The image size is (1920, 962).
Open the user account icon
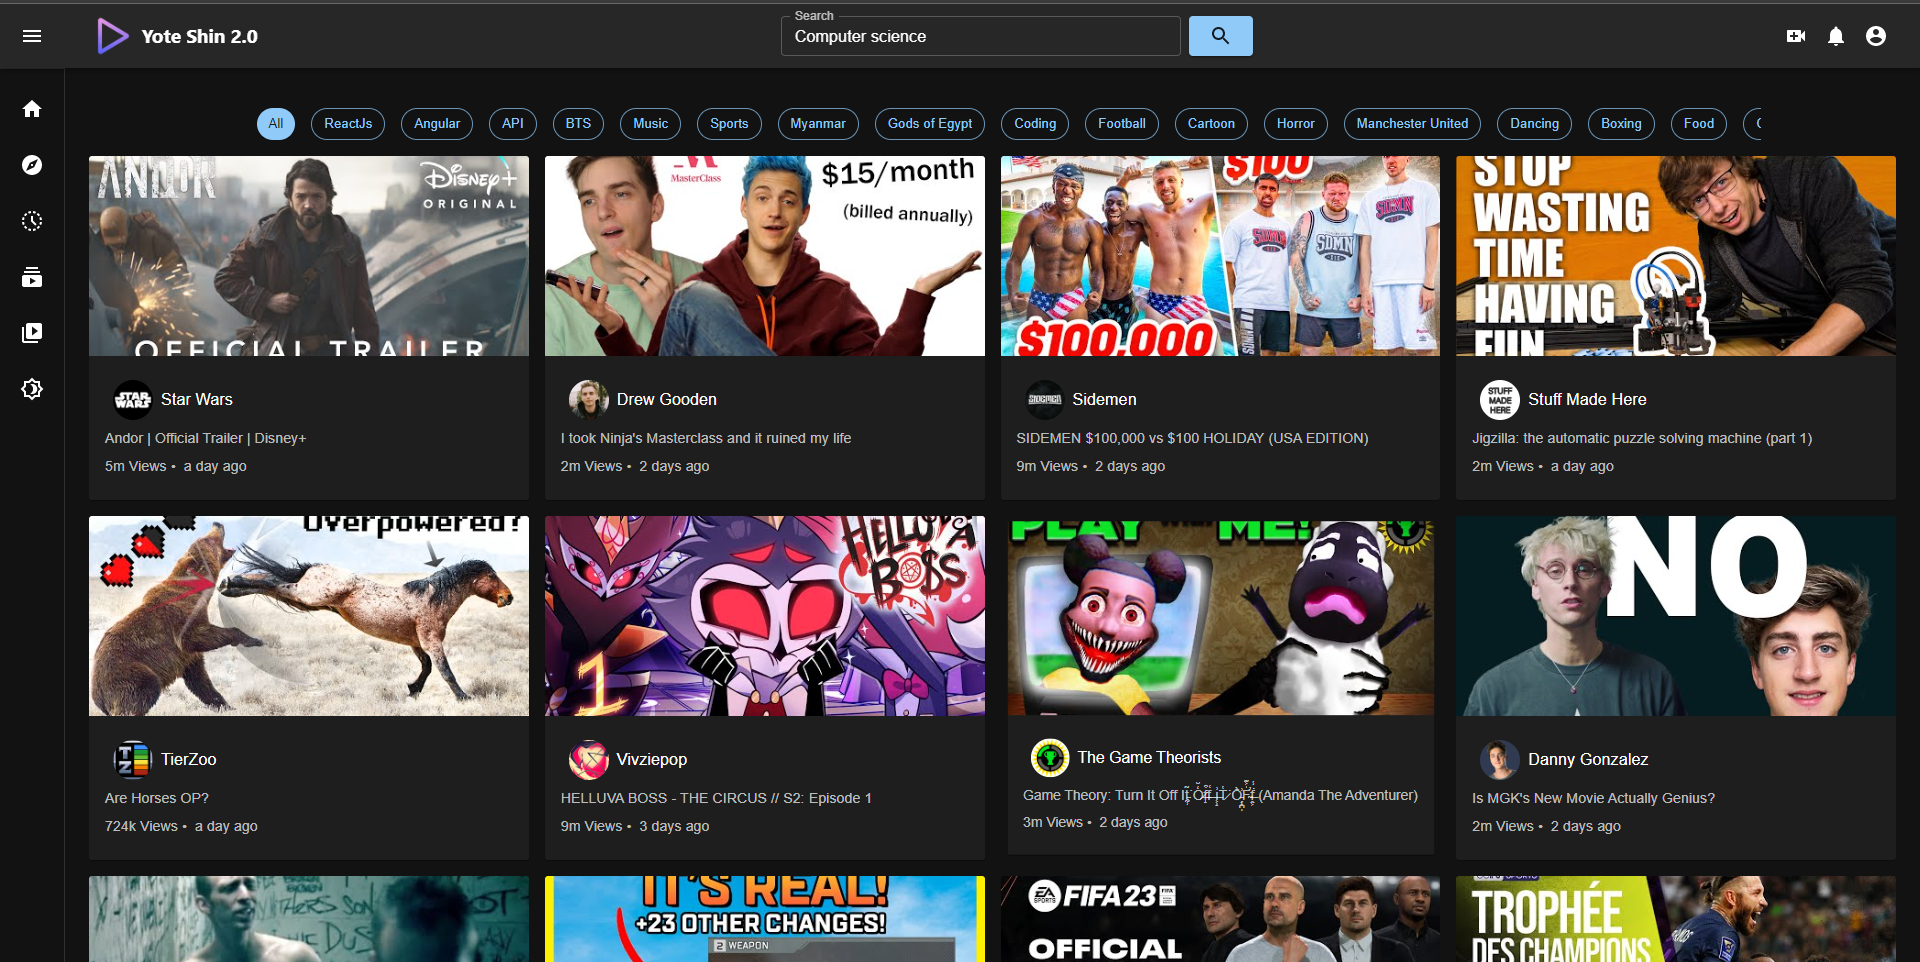1876,36
